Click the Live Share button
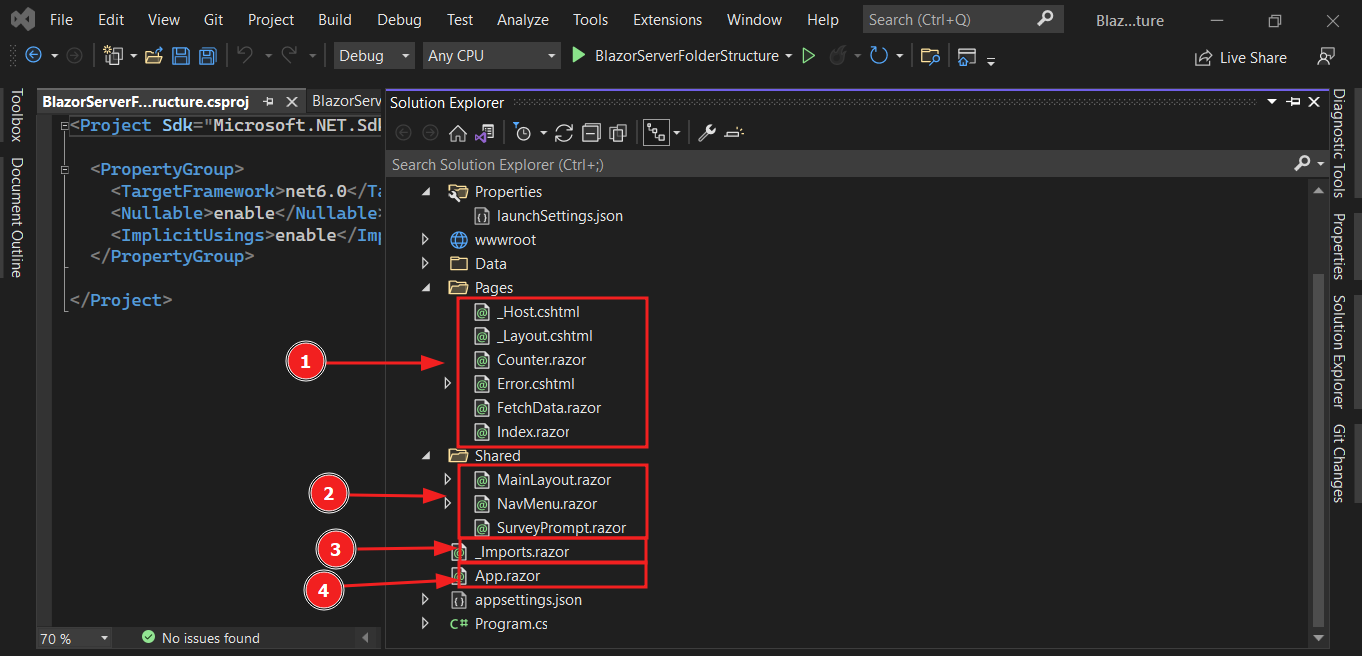The height and width of the screenshot is (656, 1362). click(1241, 58)
